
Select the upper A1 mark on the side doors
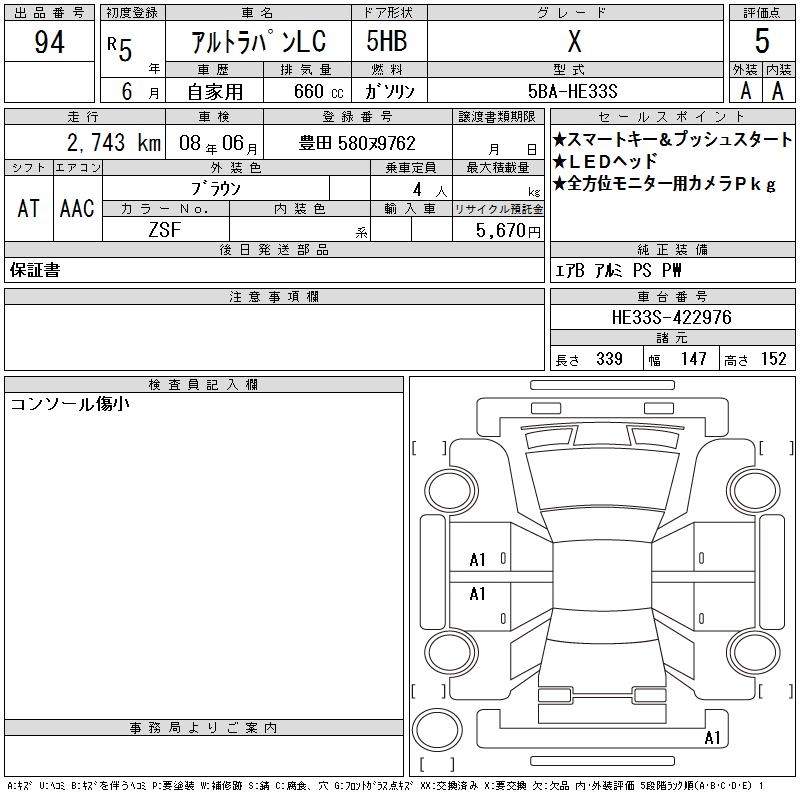tap(478, 560)
